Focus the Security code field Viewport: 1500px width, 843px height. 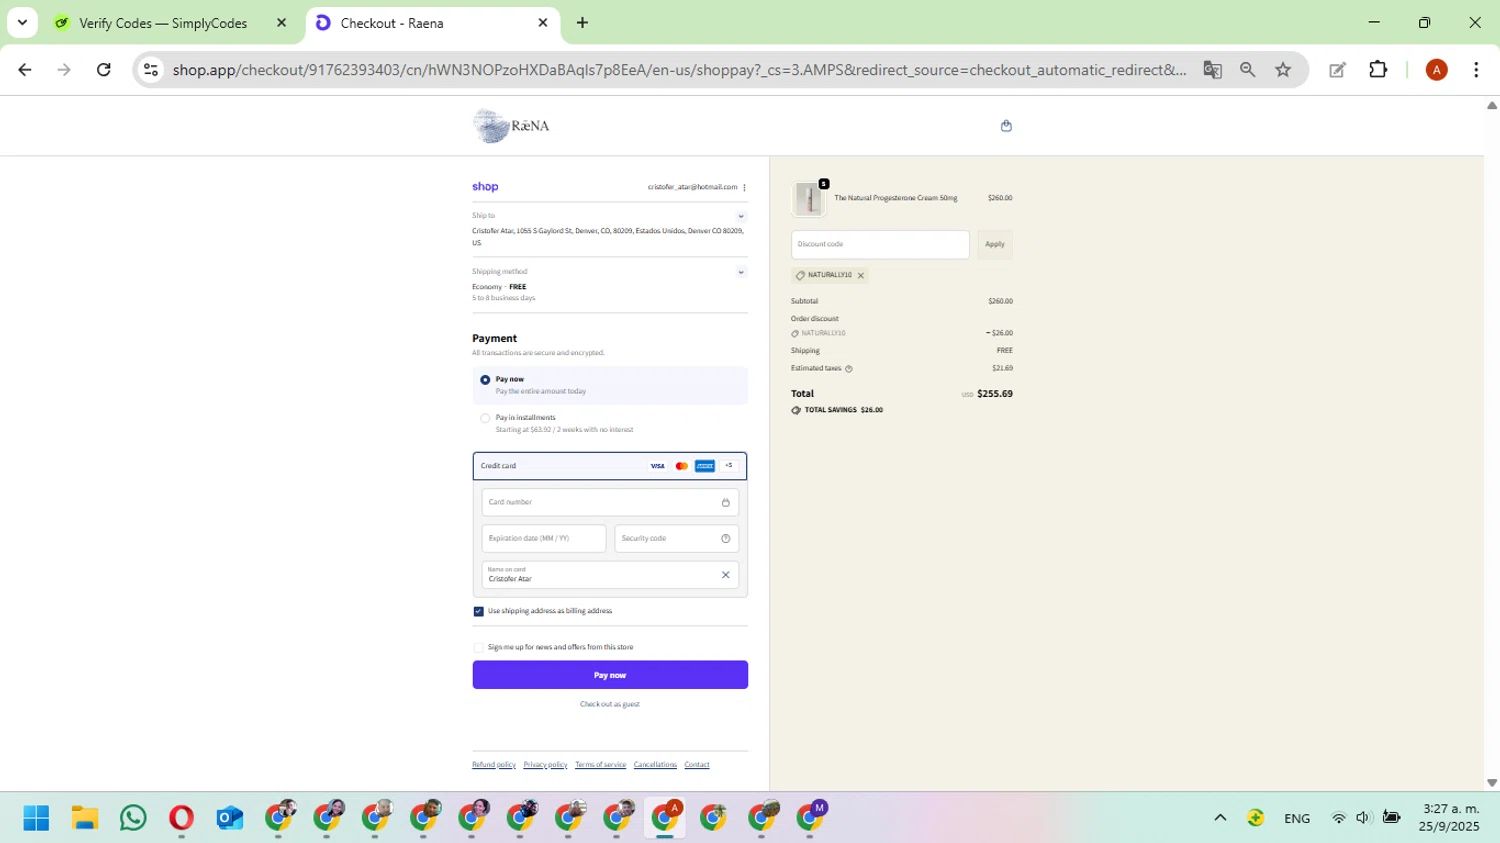point(677,538)
